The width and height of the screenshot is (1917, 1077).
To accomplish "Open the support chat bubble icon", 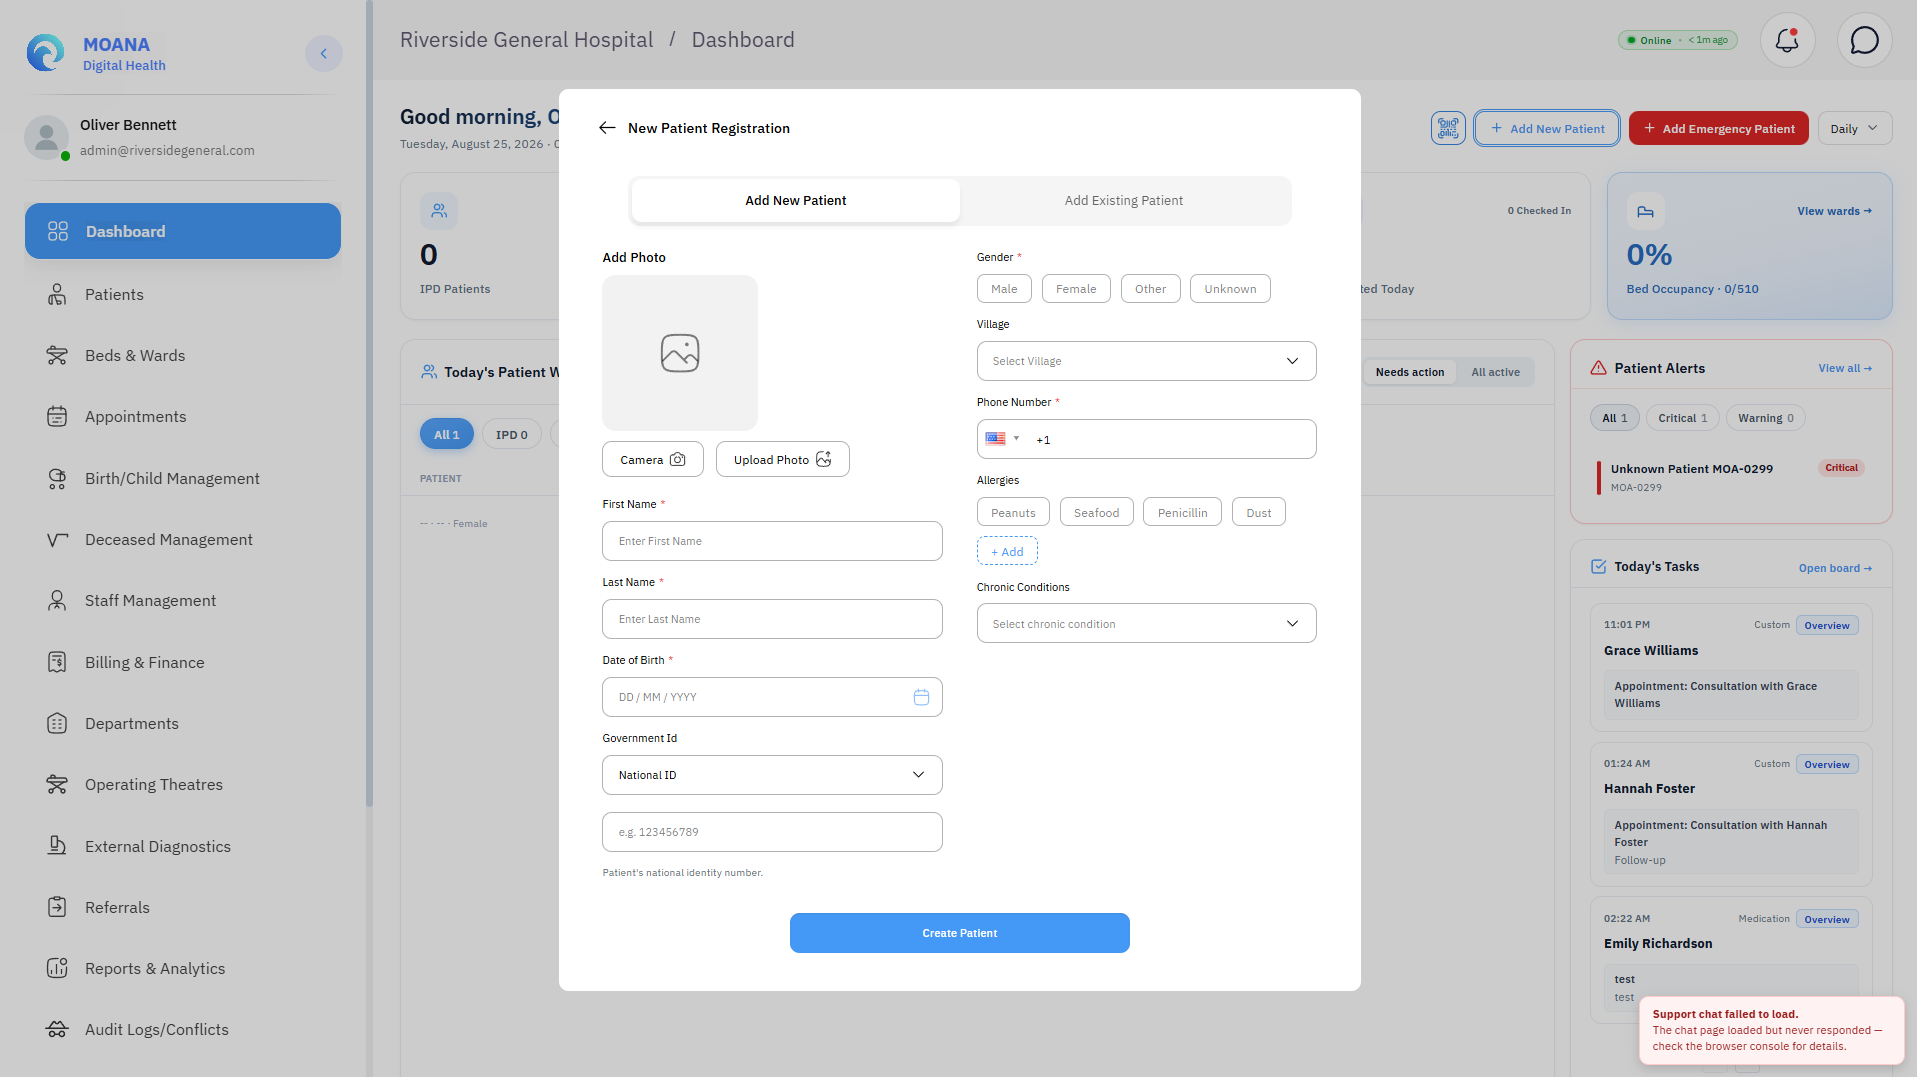I will pyautogui.click(x=1864, y=40).
